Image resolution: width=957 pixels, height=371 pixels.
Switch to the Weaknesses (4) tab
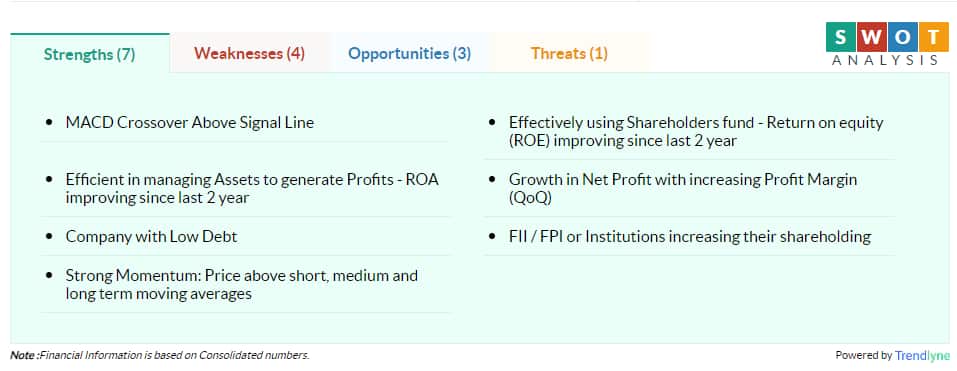[249, 53]
